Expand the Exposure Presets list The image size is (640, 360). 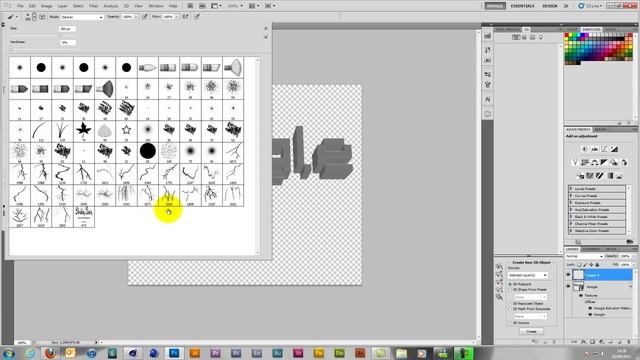571,203
